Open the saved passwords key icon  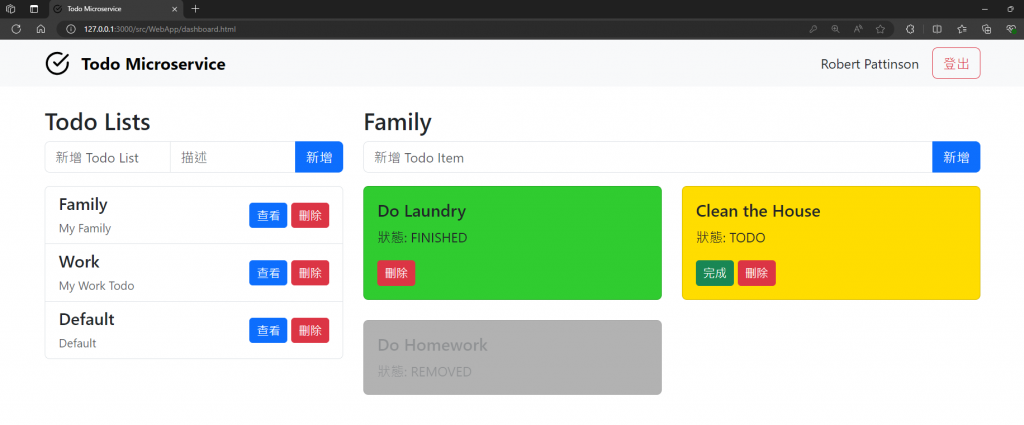coord(813,29)
